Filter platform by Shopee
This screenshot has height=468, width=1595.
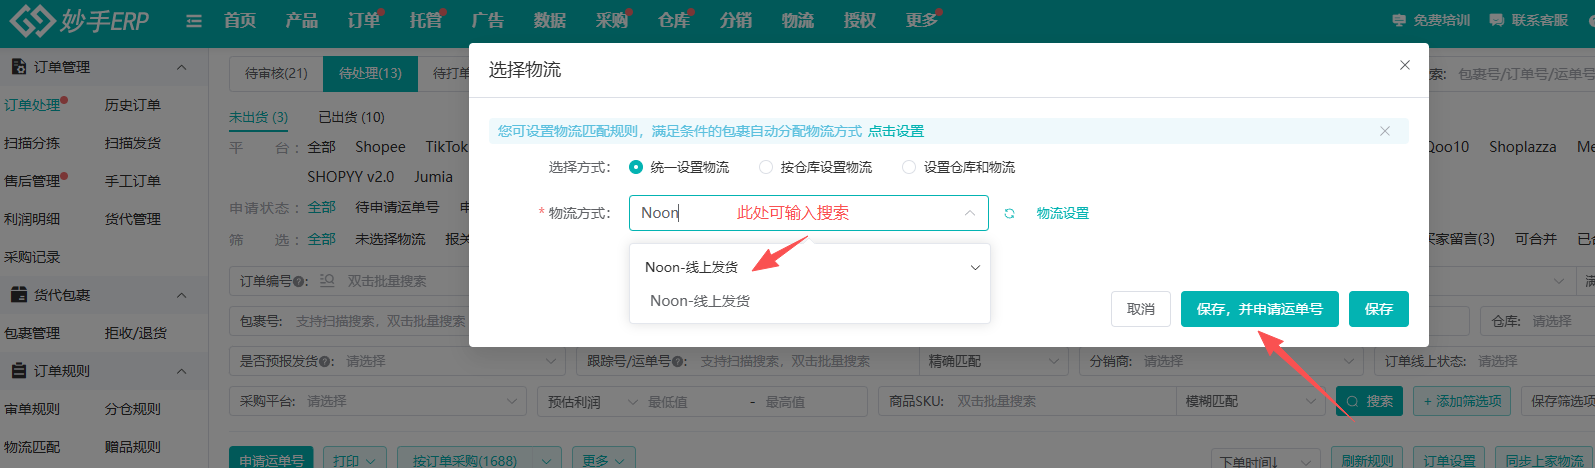coord(380,147)
